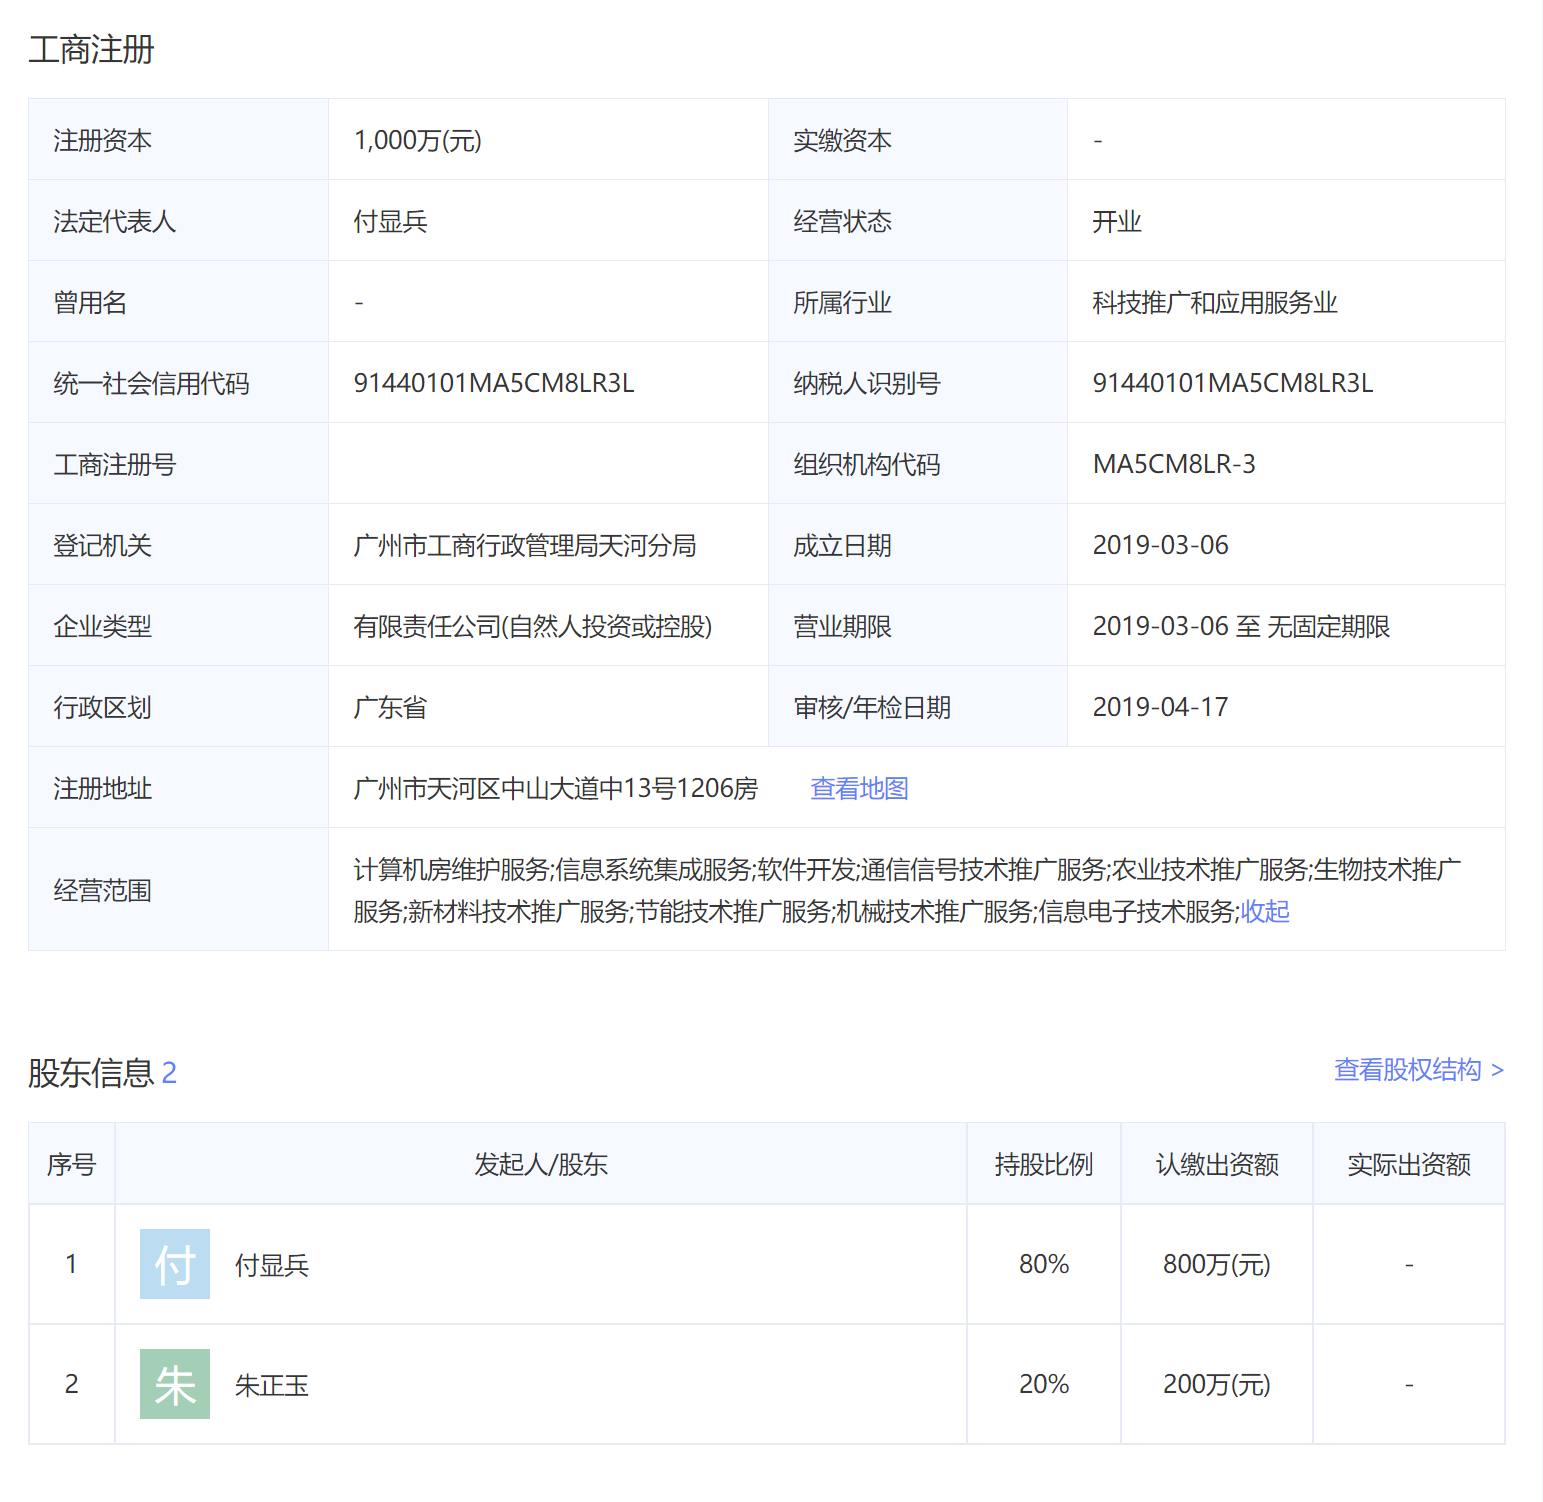
Task: Click shareholder name 付显兵 in table
Action: coord(270,1263)
